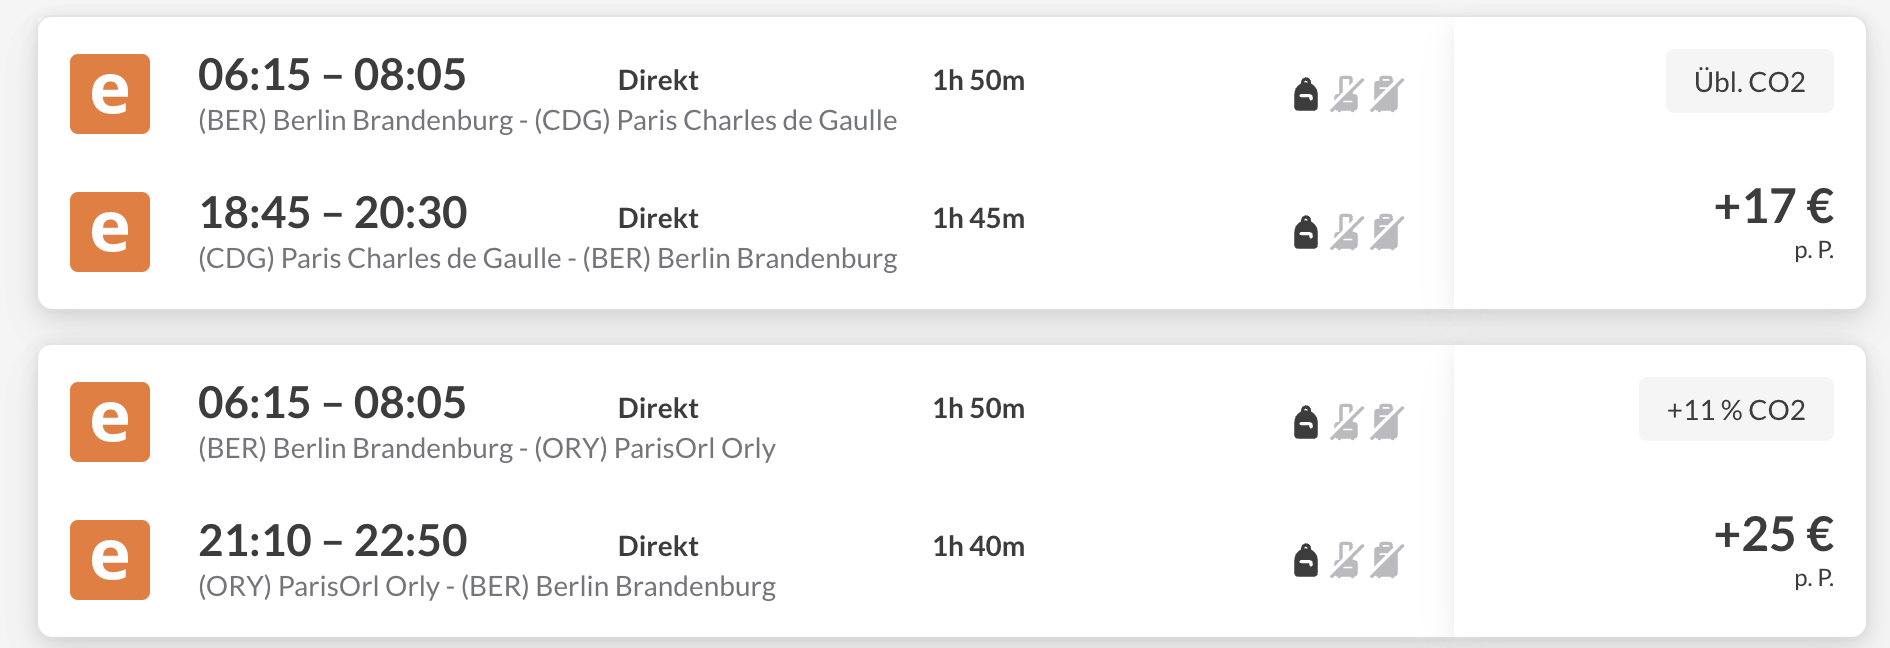1890x648 pixels.
Task: Click easyJet logo on 18:45 CDG–Berlin flight
Action: pos(110,232)
